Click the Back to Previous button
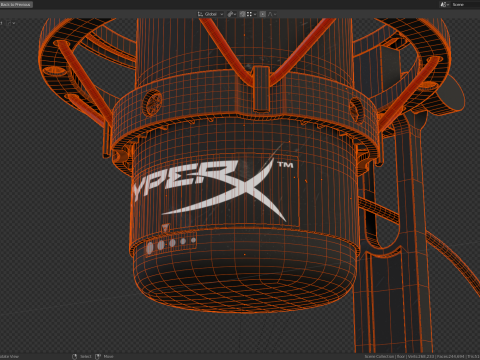The height and width of the screenshot is (360, 480). click(16, 4)
